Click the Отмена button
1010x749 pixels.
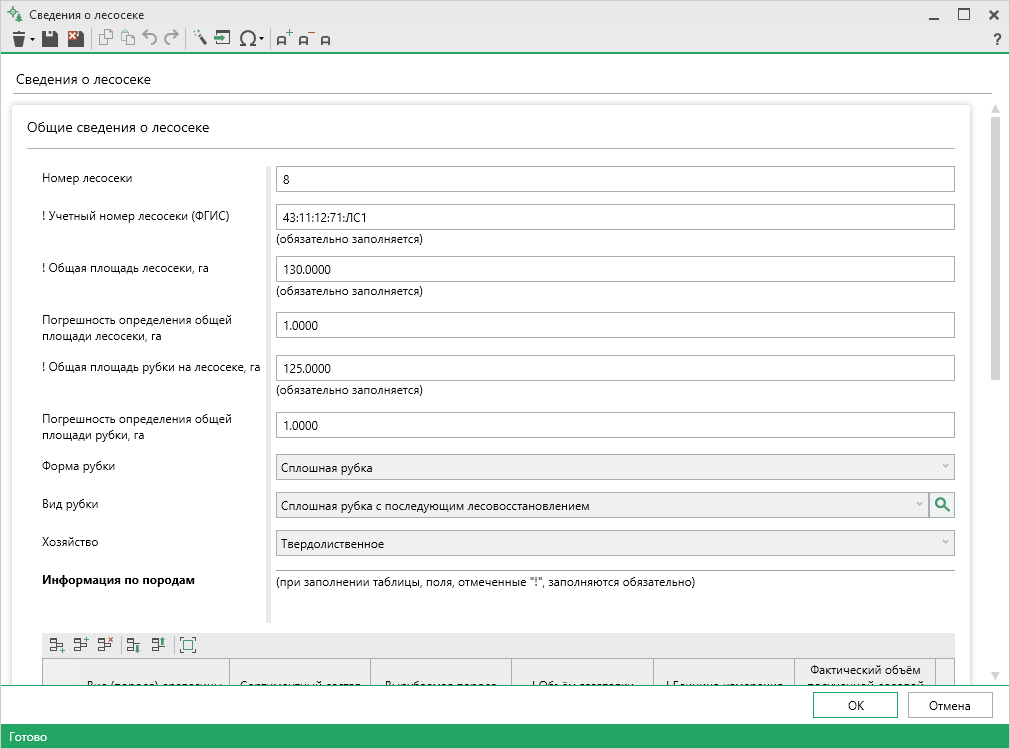pyautogui.click(x=949, y=705)
